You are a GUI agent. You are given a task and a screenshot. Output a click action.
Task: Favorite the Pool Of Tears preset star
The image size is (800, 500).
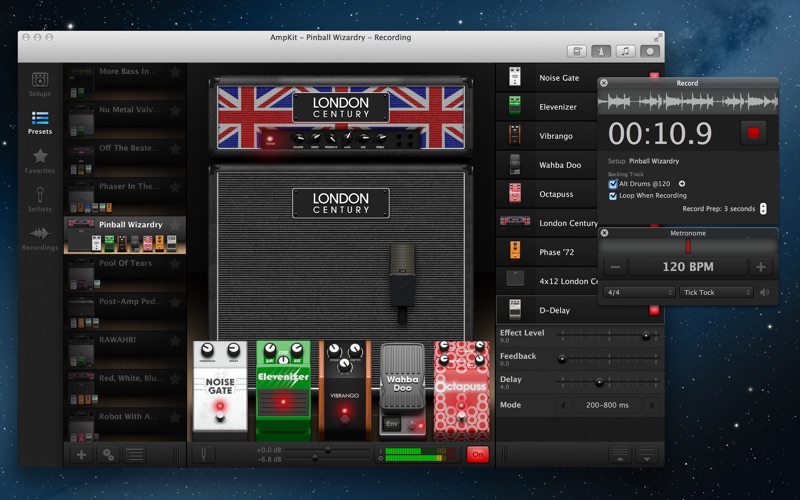[x=175, y=263]
